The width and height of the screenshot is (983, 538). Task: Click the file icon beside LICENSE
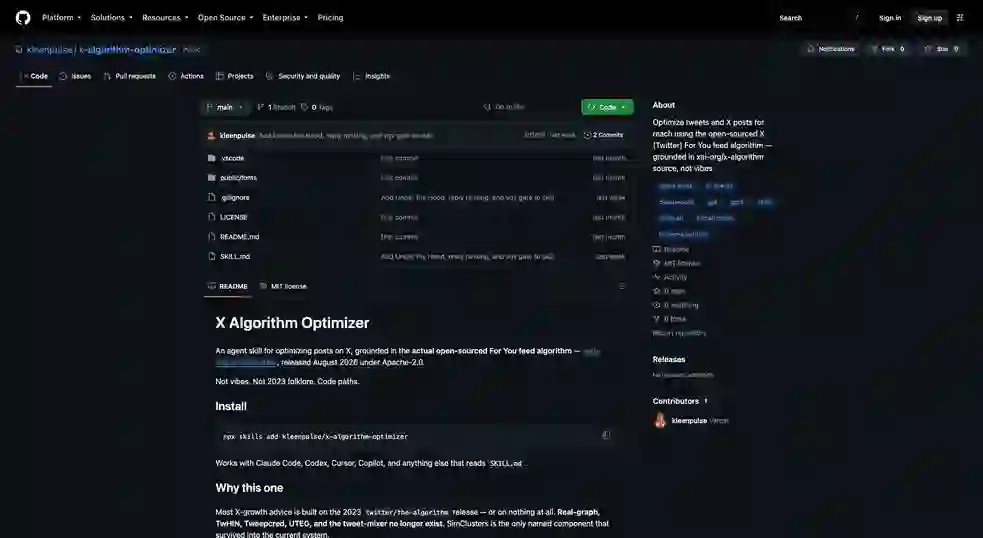(x=211, y=217)
